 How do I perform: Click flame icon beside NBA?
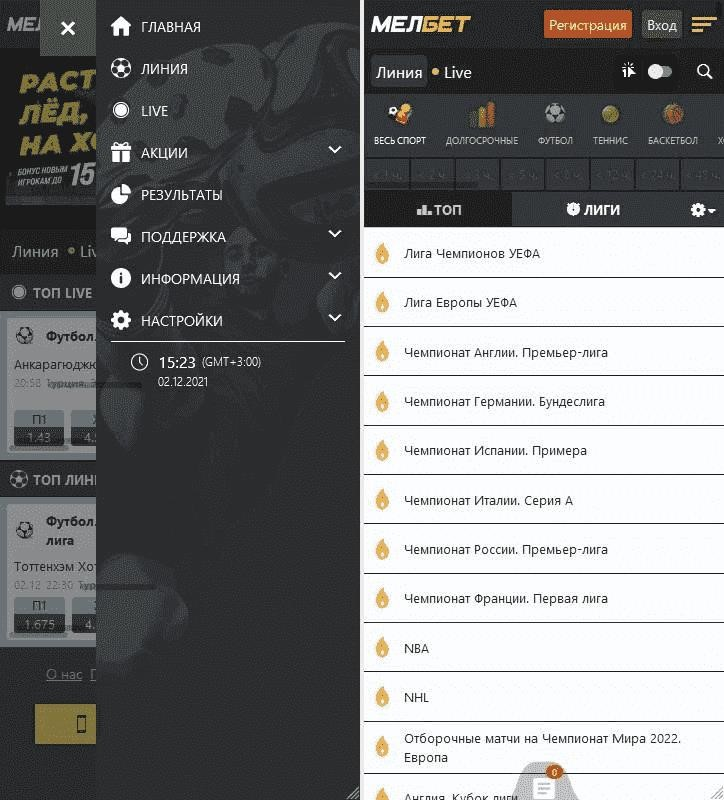(382, 648)
